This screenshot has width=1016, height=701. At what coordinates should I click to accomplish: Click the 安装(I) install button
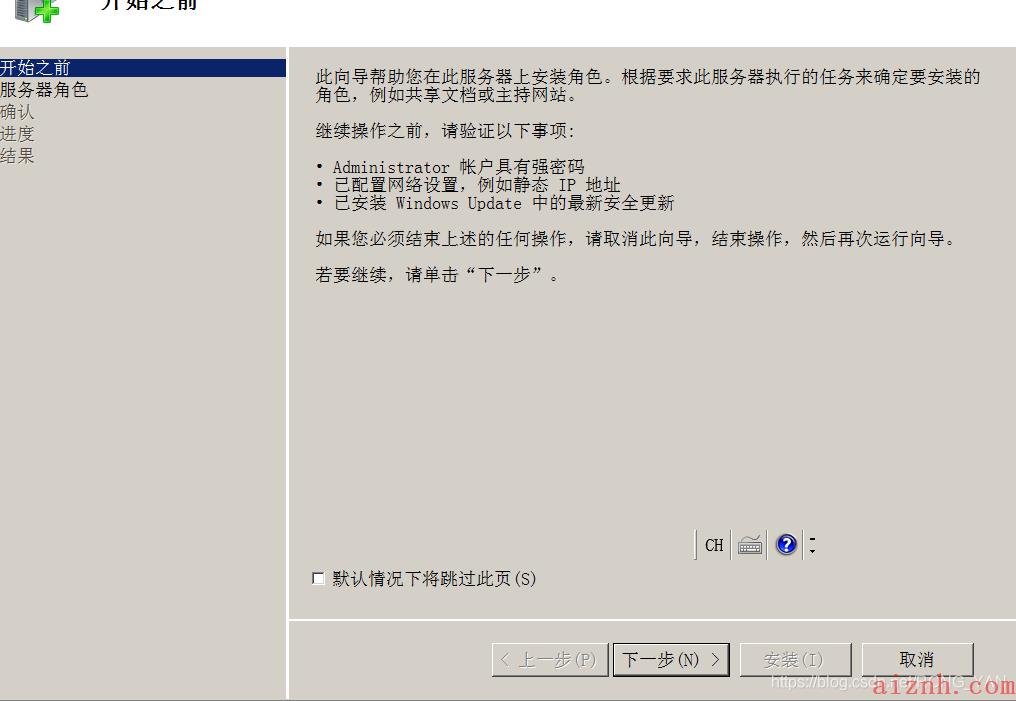[795, 660]
